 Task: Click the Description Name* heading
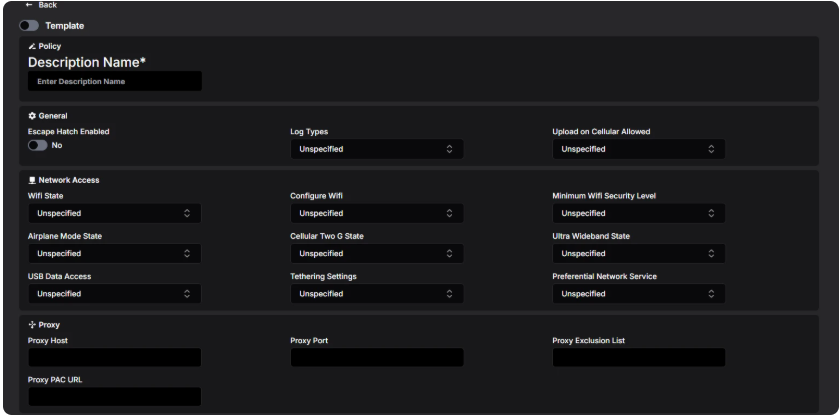point(87,63)
